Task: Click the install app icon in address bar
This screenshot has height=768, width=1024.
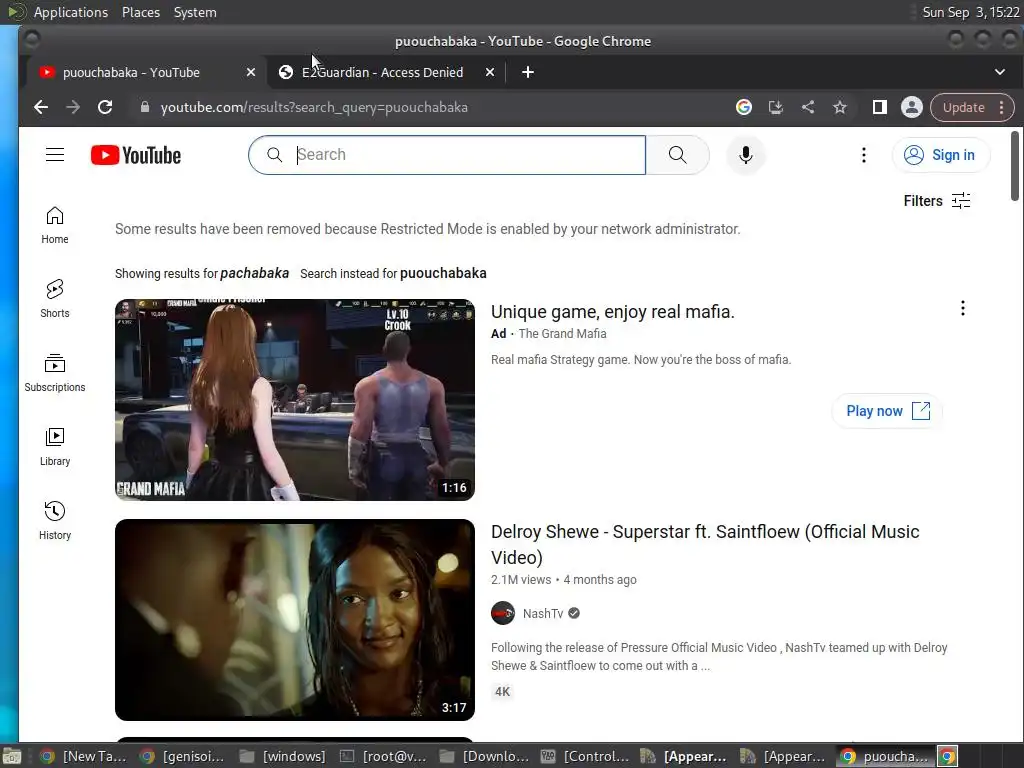Action: pos(775,107)
